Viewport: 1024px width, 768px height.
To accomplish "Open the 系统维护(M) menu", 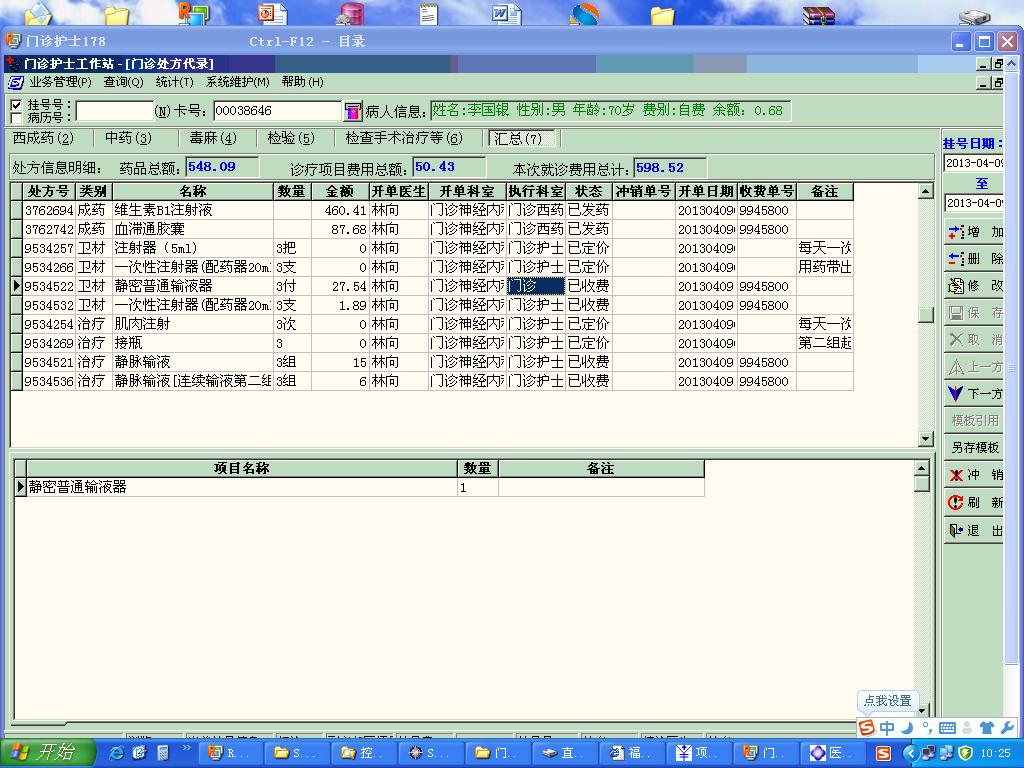I will click(238, 82).
